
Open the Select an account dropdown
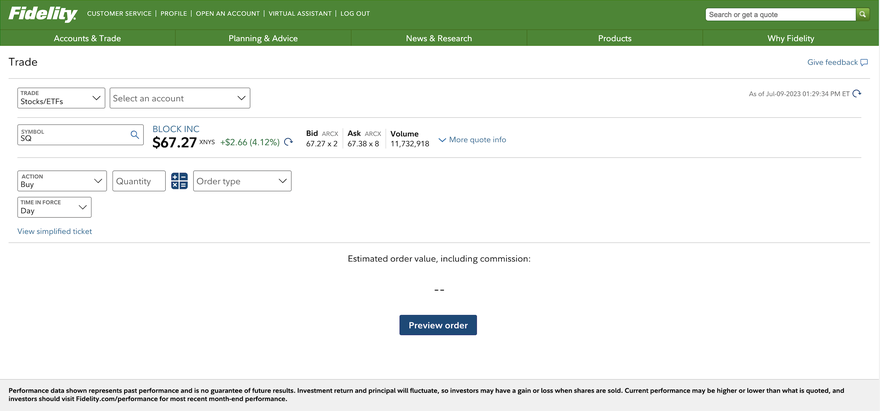click(x=180, y=98)
